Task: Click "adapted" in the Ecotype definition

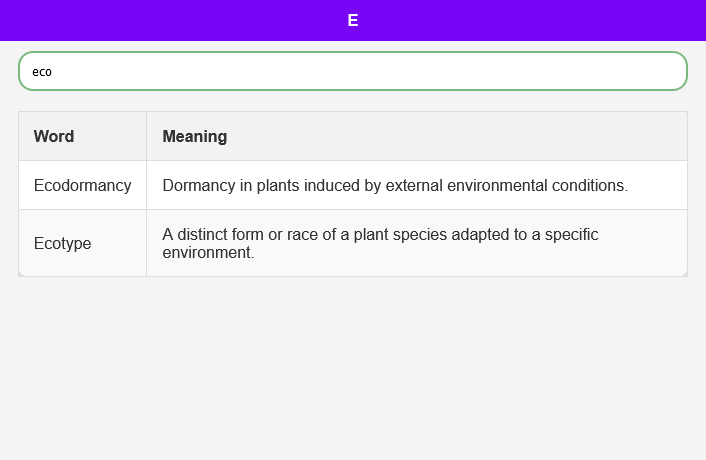Action: pyautogui.click(x=467, y=234)
